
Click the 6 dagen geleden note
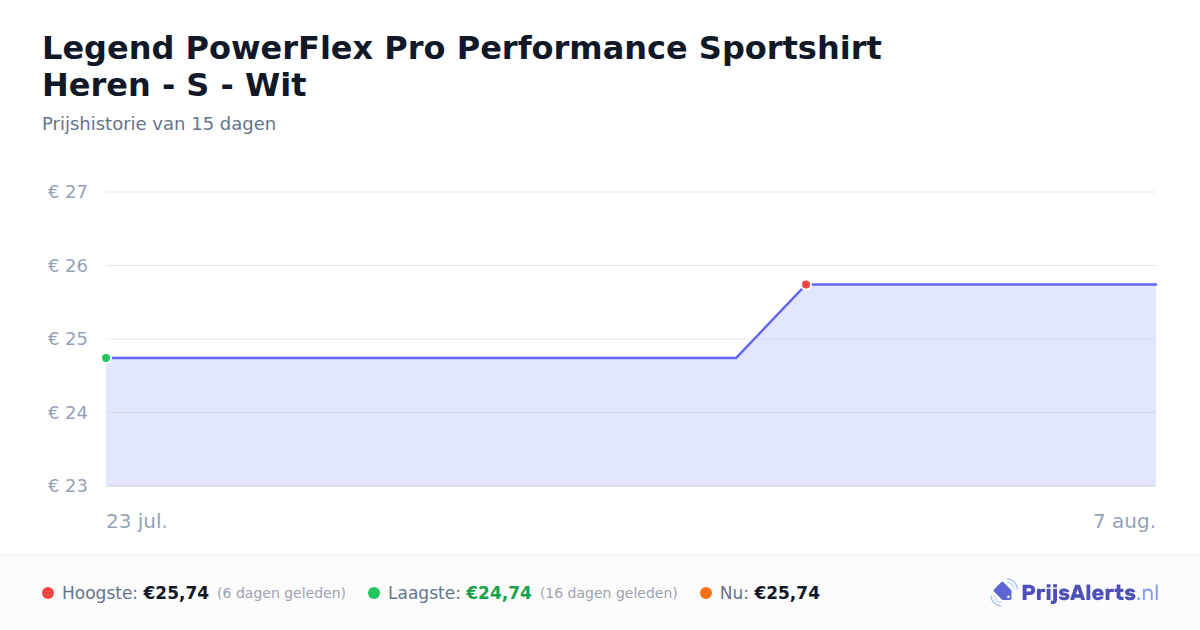tap(281, 594)
